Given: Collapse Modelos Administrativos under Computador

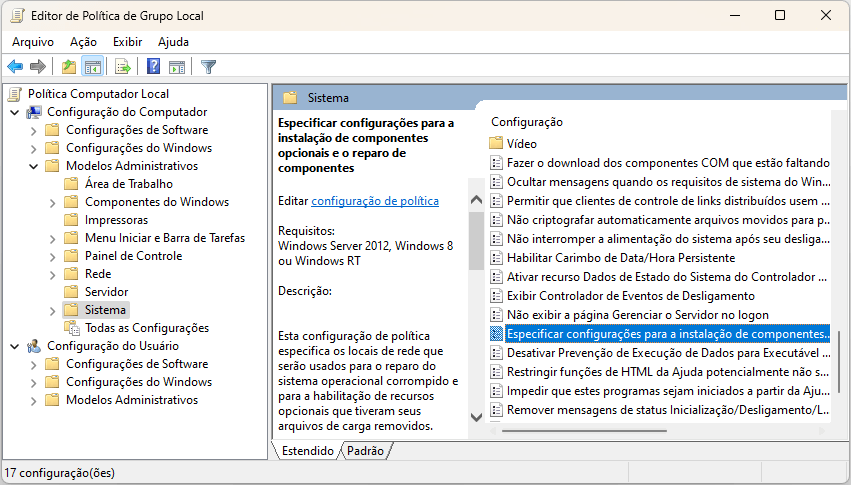Looking at the screenshot, I should (x=34, y=167).
